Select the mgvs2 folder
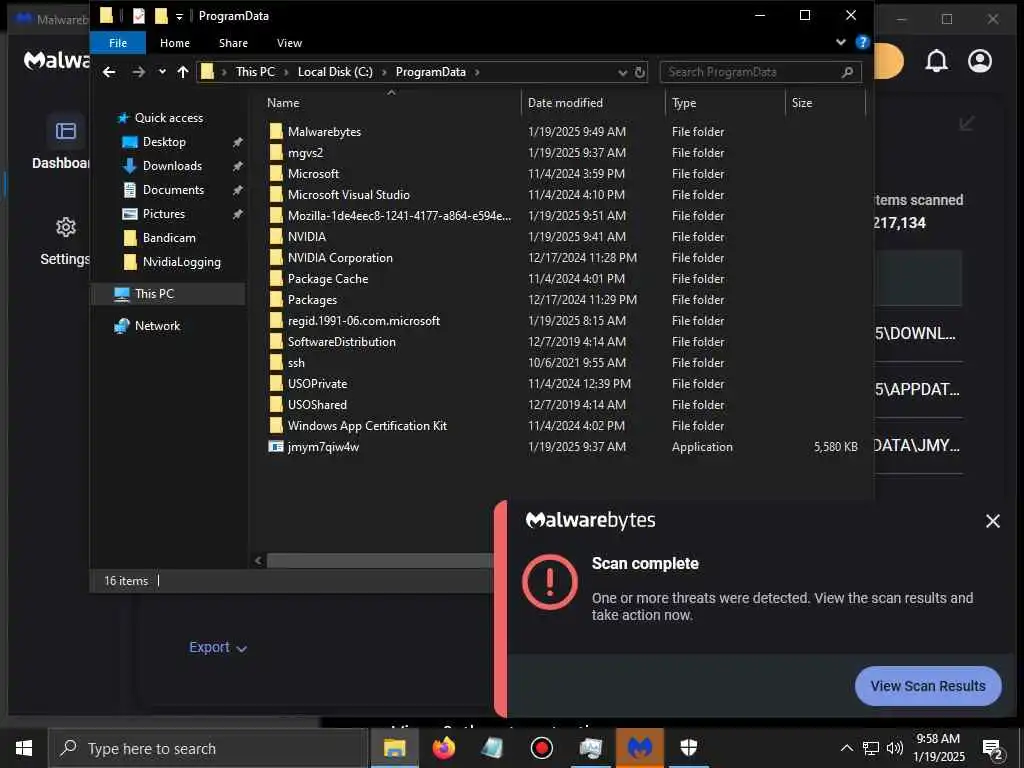The width and height of the screenshot is (1024, 768). pyautogui.click(x=305, y=153)
